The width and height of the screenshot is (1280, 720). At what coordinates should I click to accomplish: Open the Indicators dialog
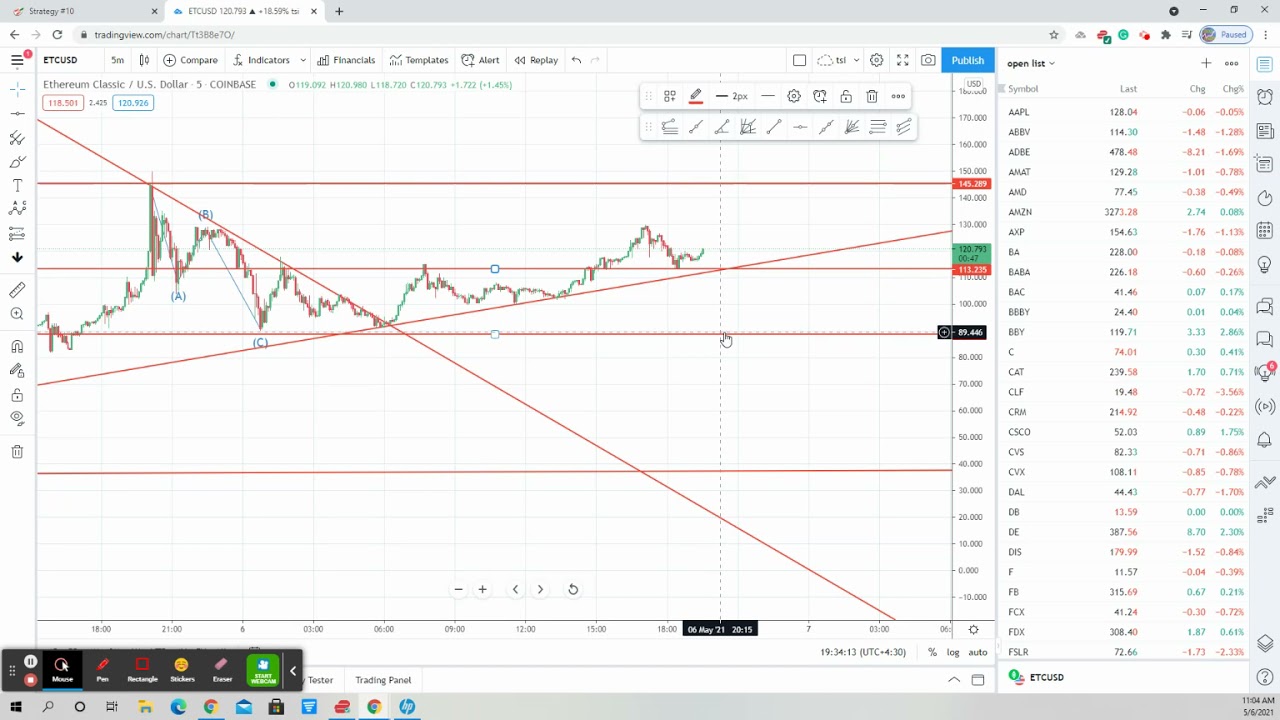click(261, 60)
